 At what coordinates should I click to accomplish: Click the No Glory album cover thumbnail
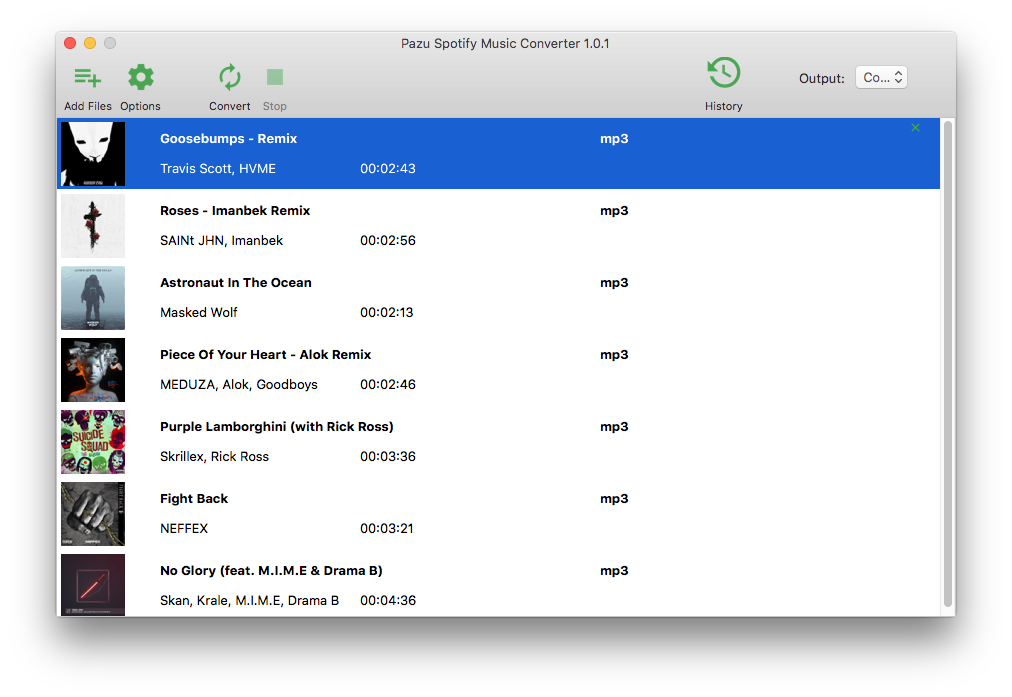[x=93, y=585]
